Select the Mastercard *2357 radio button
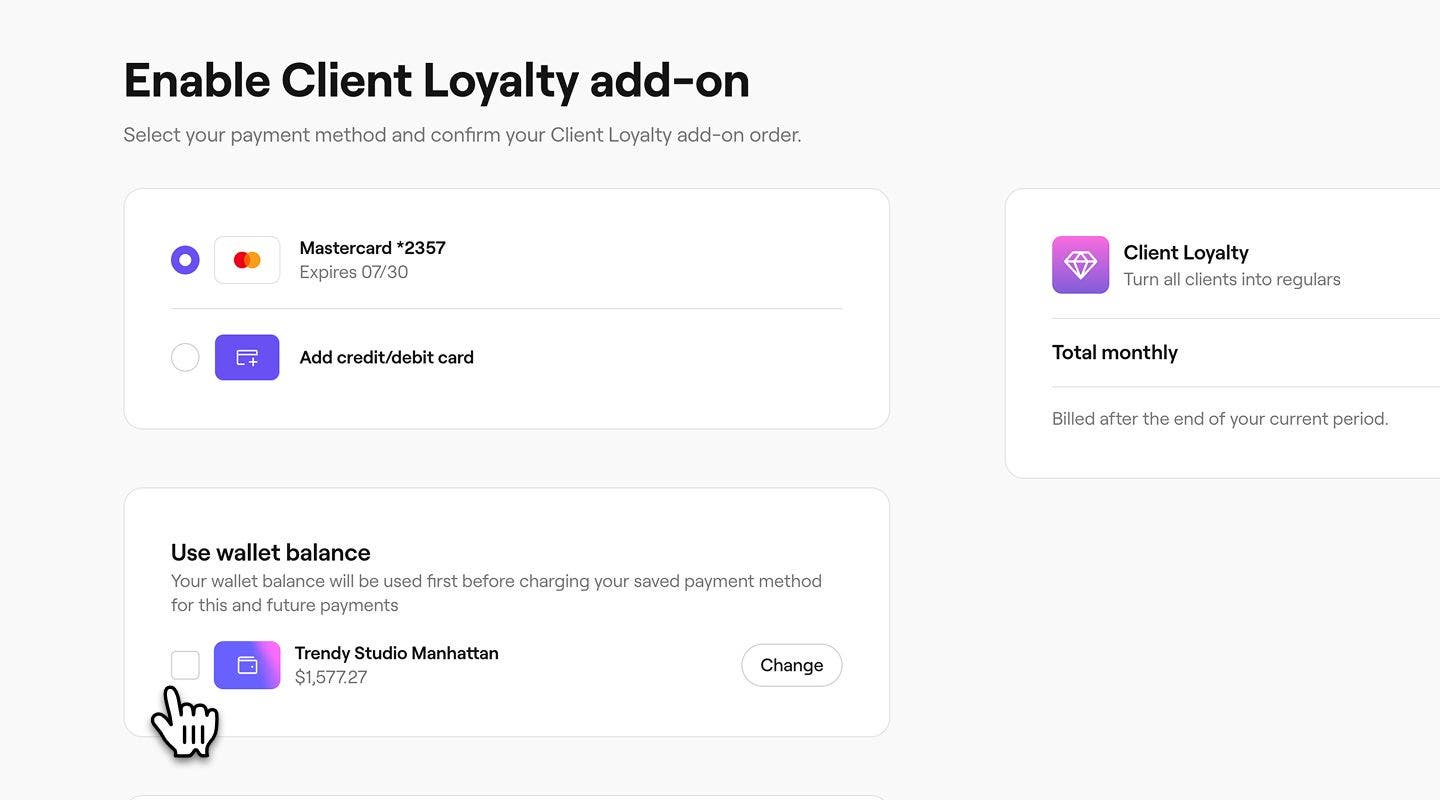Screen dimensions: 1440x800 [x=185, y=260]
